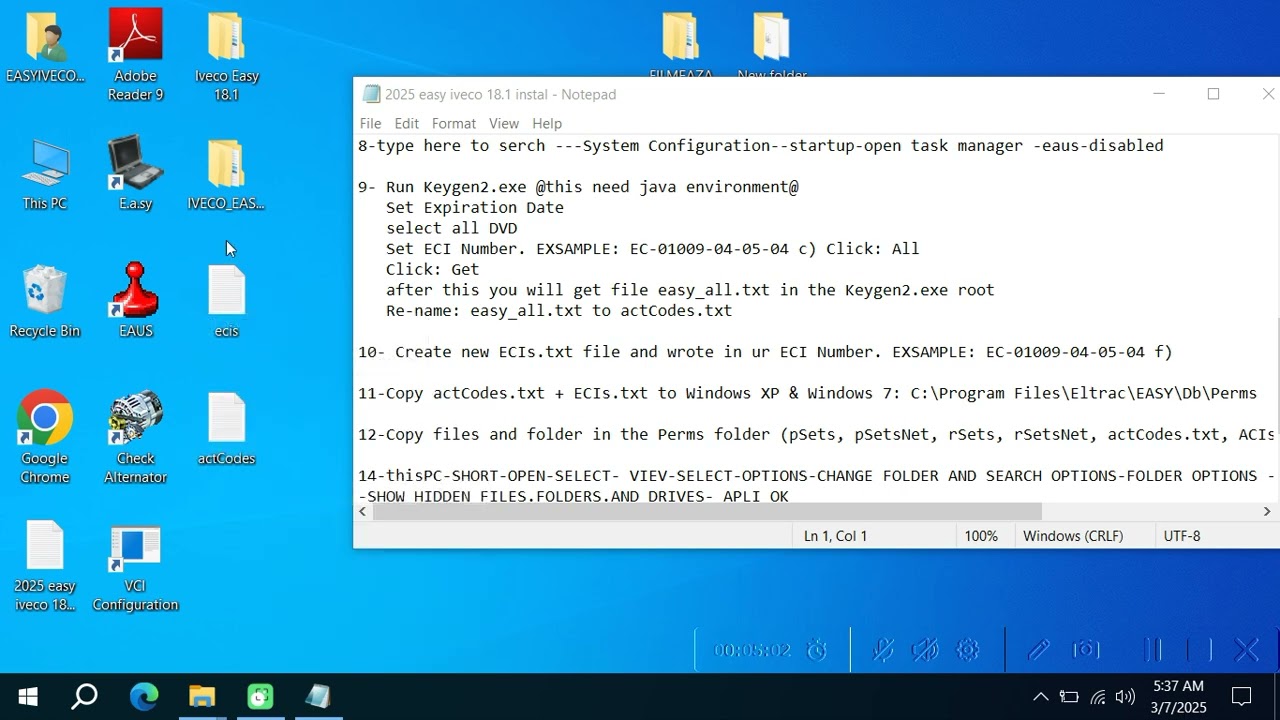
Task: Open the screen recorder settings gear
Action: 968,650
